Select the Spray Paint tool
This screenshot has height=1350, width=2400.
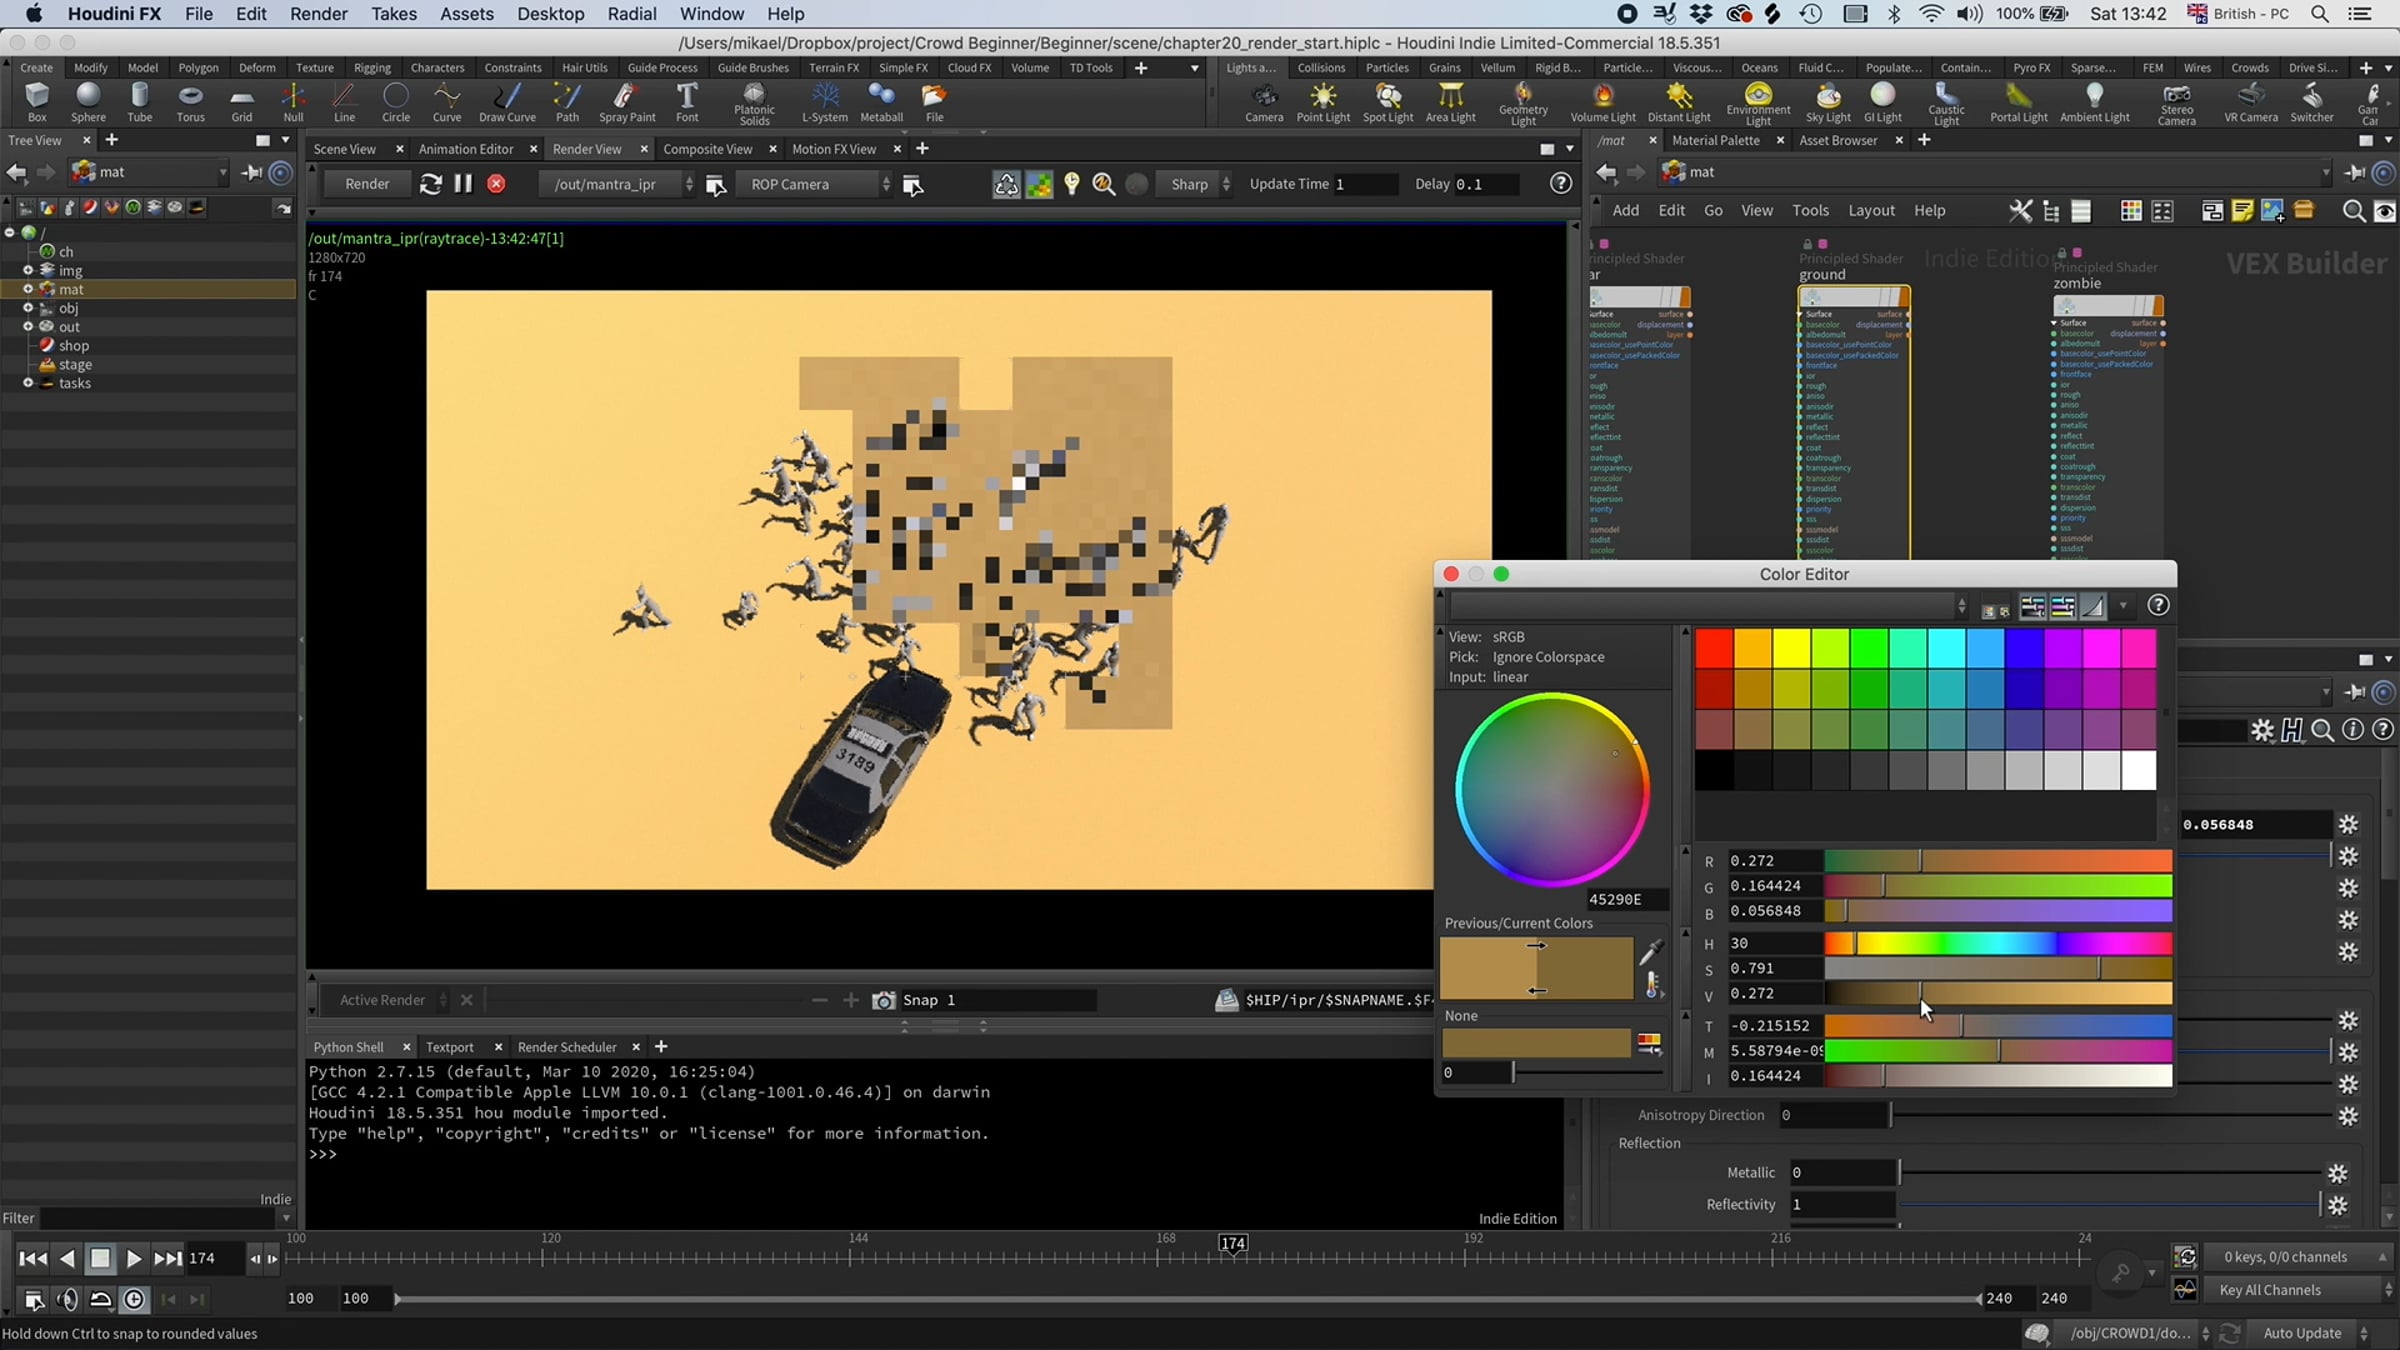click(x=627, y=102)
